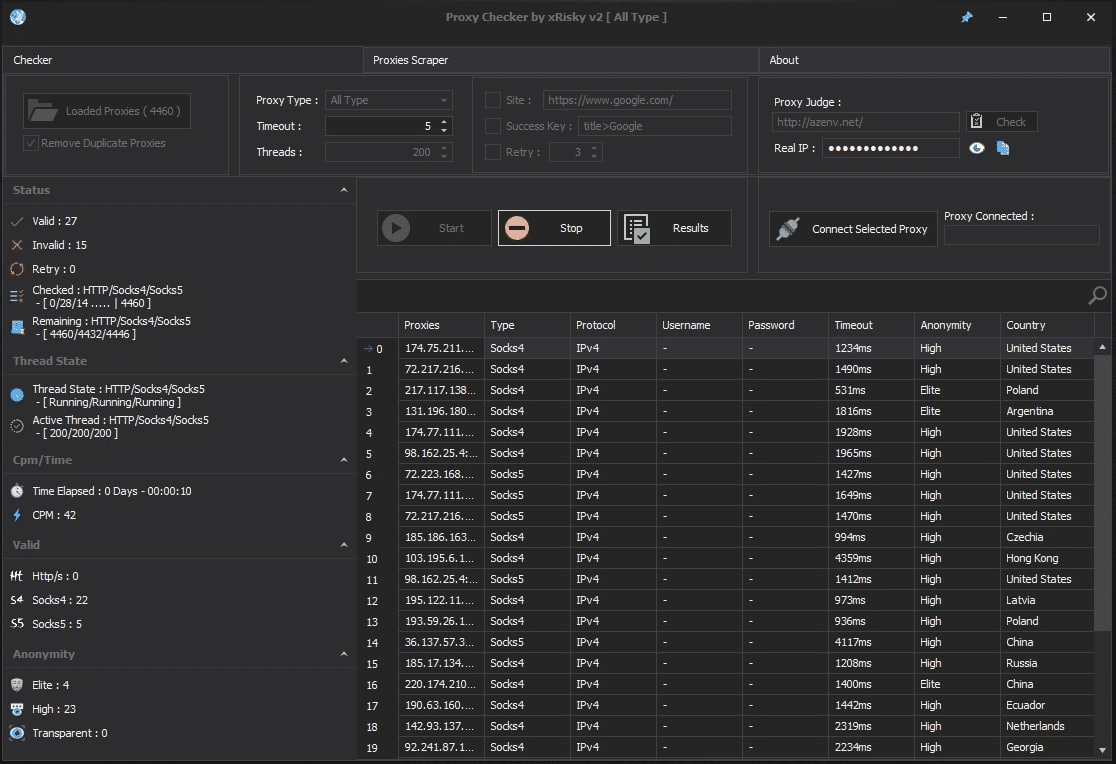The image size is (1116, 764).
Task: Click the app globe logo in title bar
Action: (x=17, y=17)
